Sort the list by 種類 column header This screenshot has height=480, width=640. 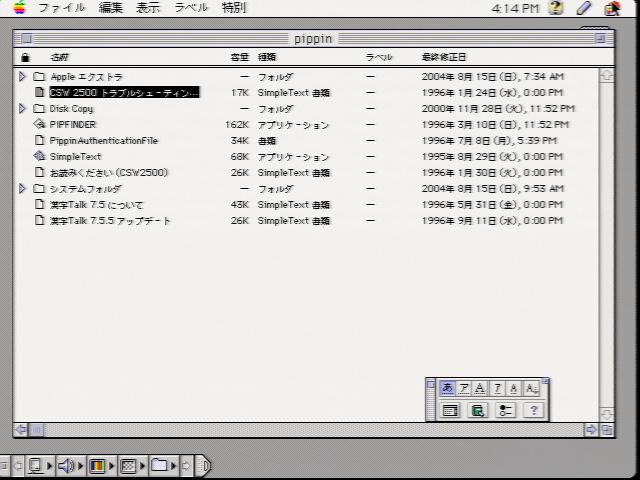(x=267, y=57)
